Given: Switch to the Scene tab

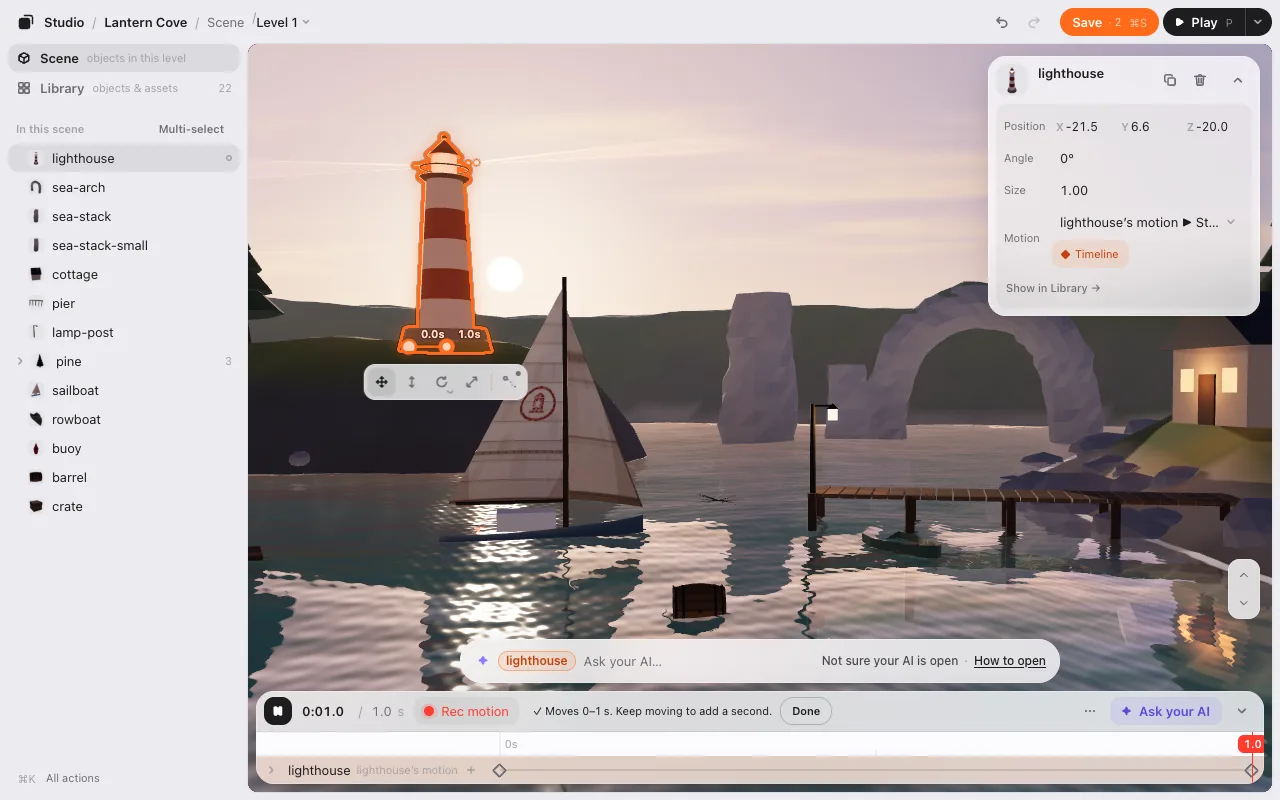Looking at the screenshot, I should pos(124,58).
